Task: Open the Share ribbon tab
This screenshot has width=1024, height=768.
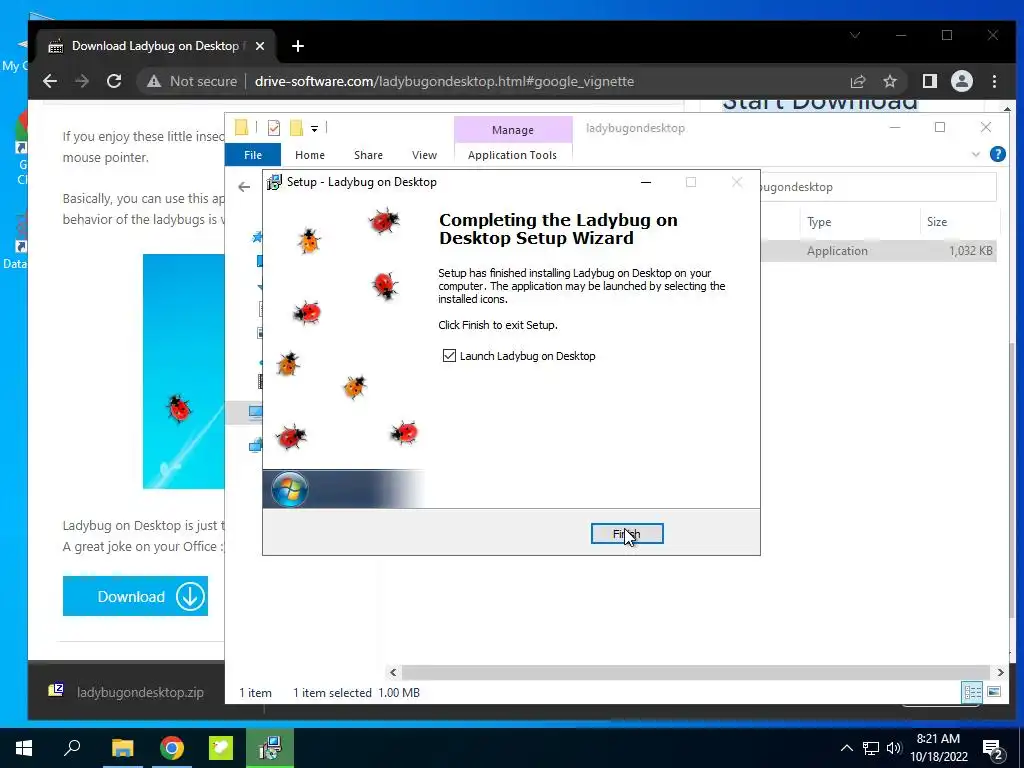Action: click(x=368, y=155)
